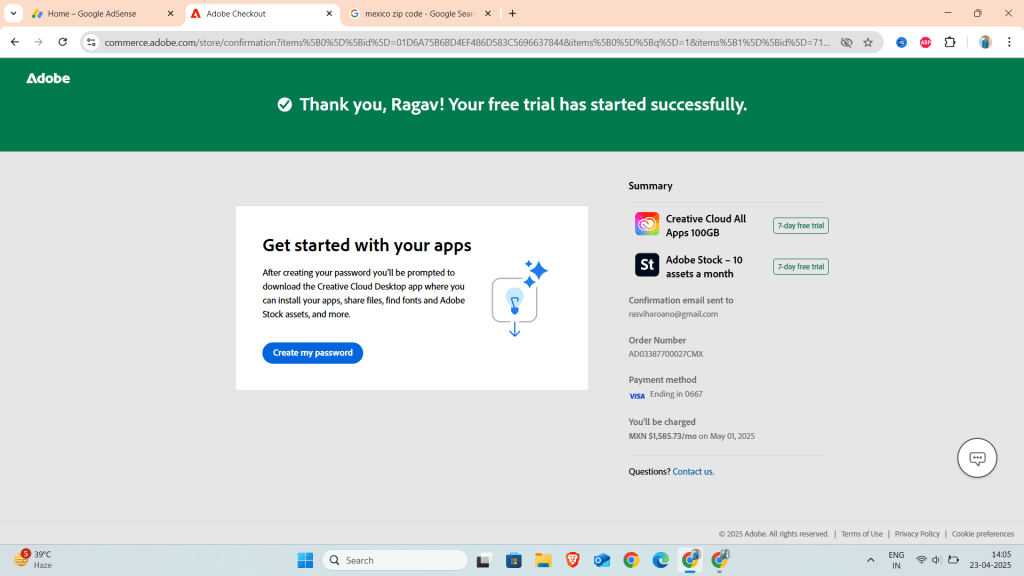Show hidden system tray icons

(x=871, y=560)
